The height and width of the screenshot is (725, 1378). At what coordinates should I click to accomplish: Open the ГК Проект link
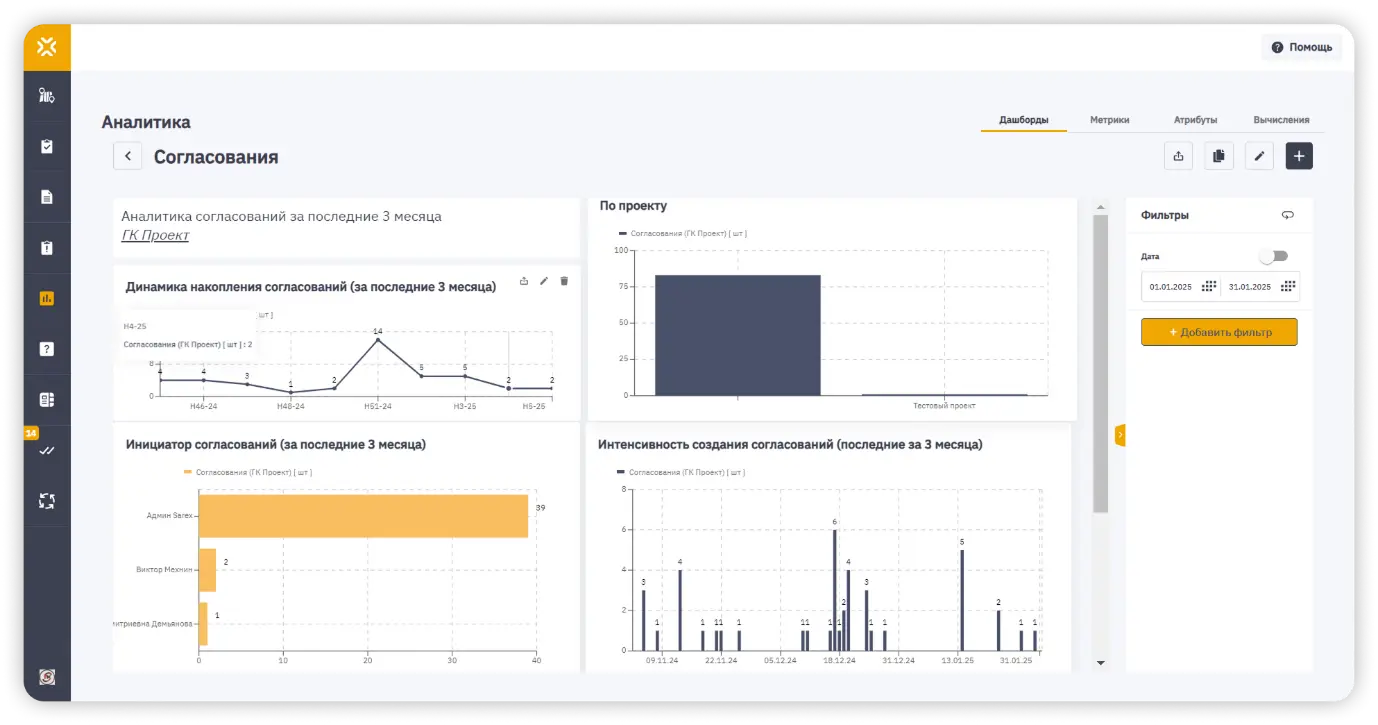pos(155,236)
